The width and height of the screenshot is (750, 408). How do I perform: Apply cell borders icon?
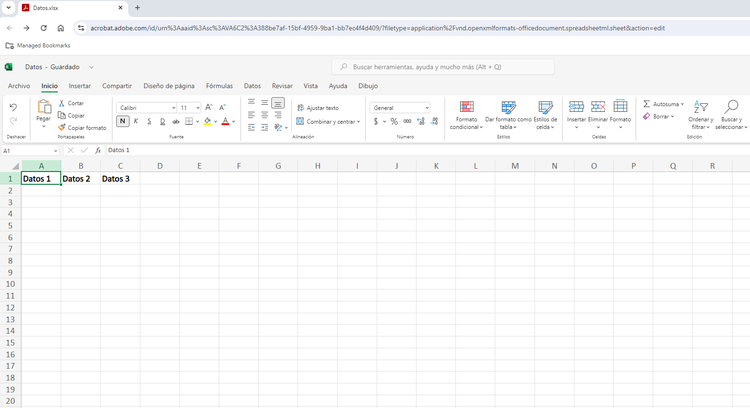(x=189, y=121)
